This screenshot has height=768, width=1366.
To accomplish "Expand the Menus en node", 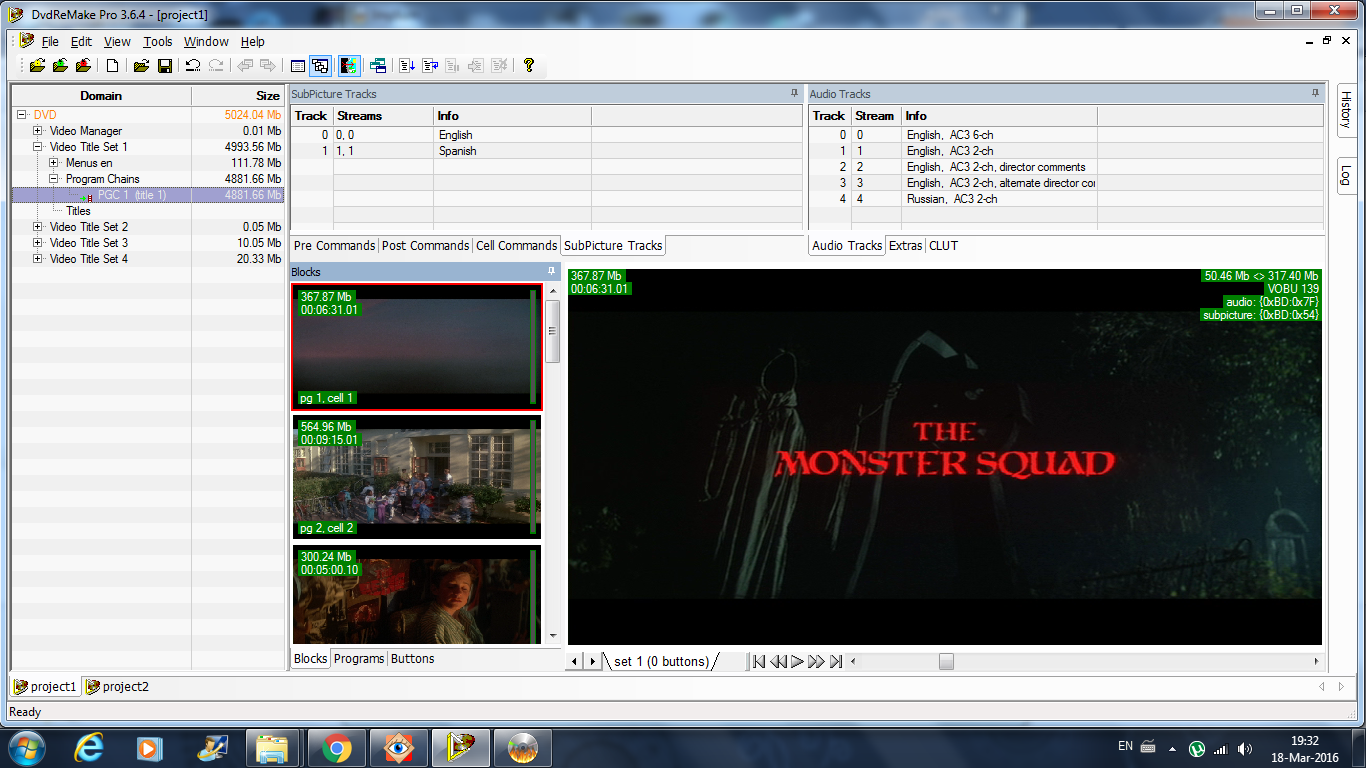I will [x=54, y=163].
